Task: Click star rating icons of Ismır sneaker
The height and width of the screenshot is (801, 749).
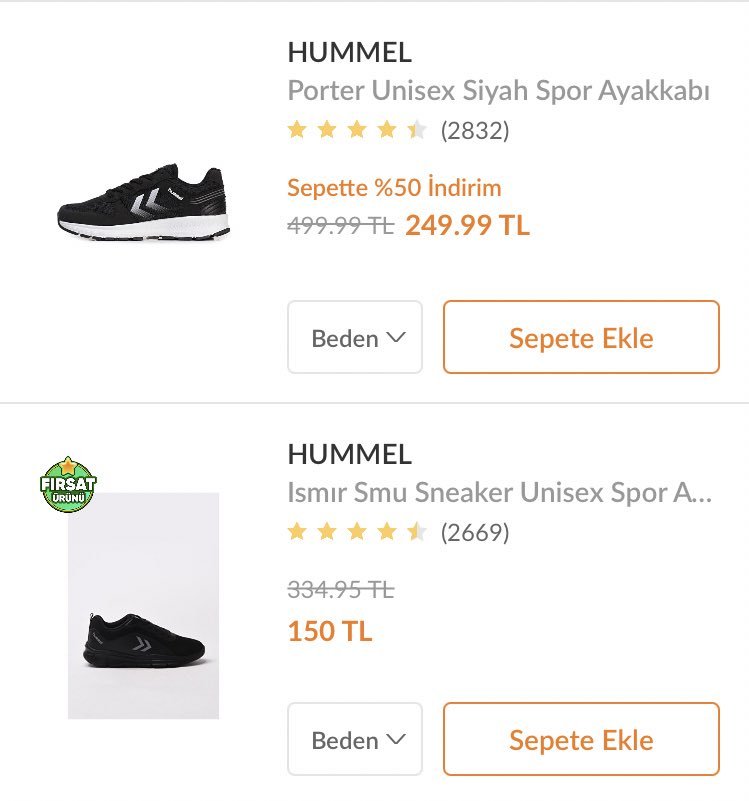Action: tap(357, 532)
